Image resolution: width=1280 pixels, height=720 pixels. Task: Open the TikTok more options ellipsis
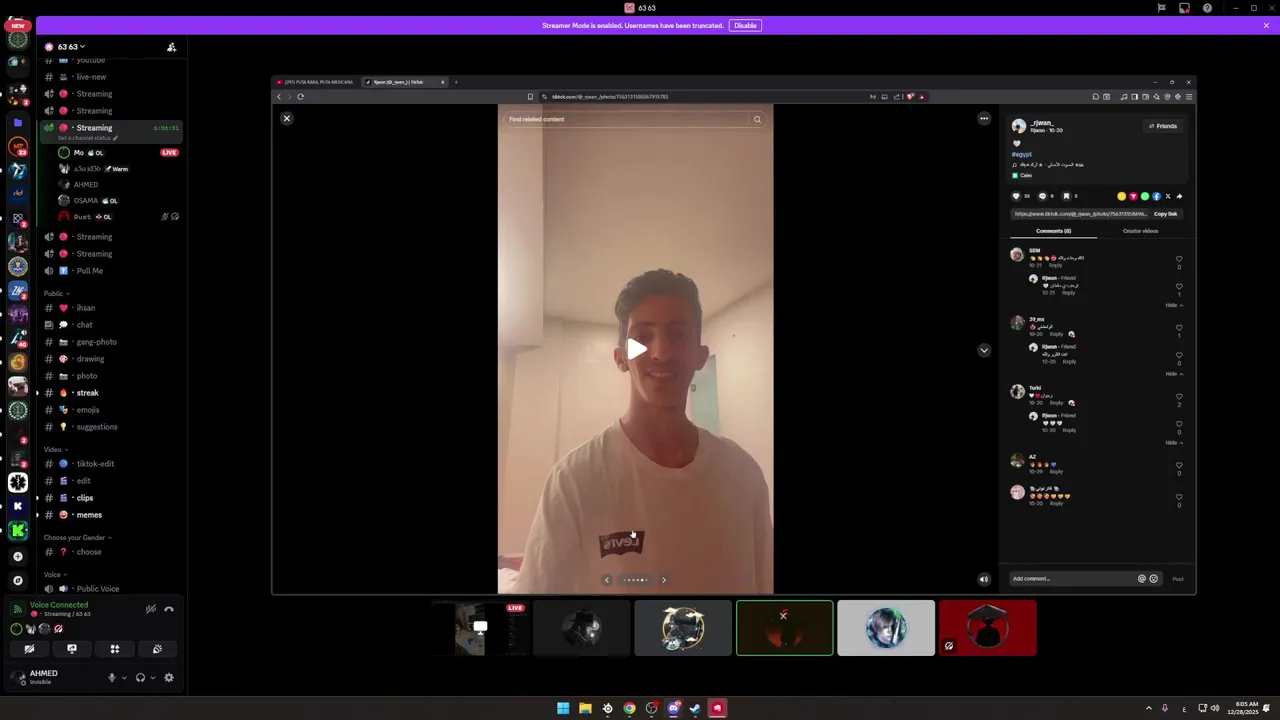pos(984,119)
